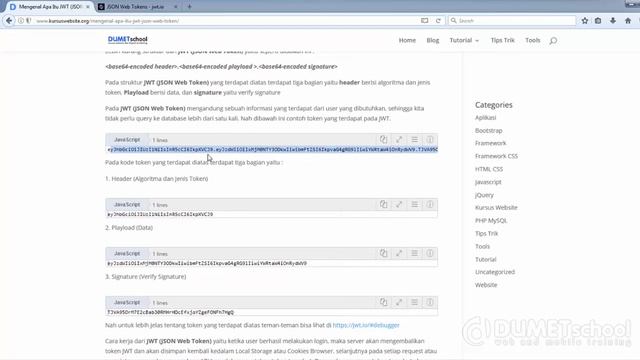Screen dimensions: 640x360
Task: Show info for Signature code block
Action: coord(430,302)
